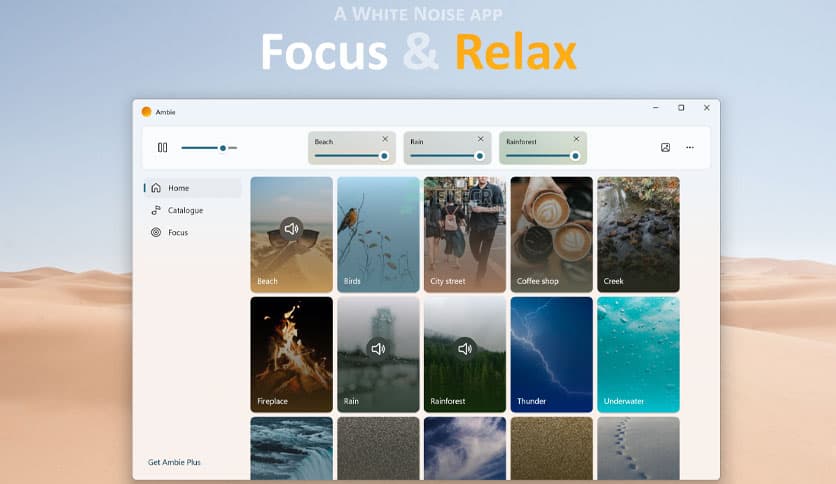
Task: Play the Fireplace sound tile
Action: coord(292,354)
